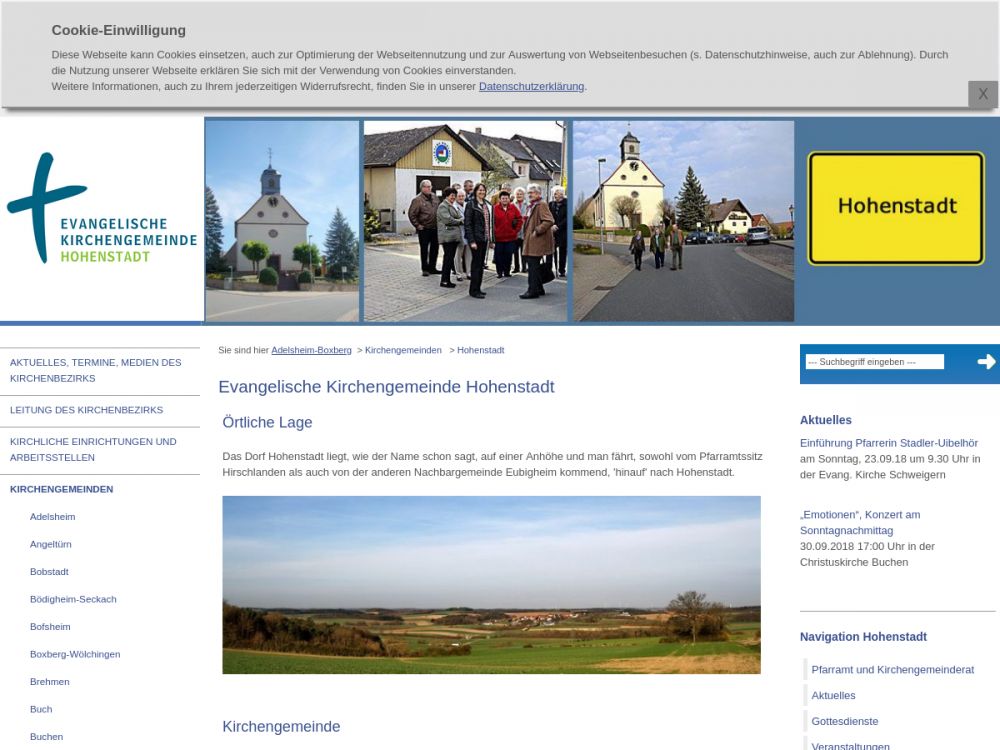Select Kirchengemeinden in the breadcrumb

tap(403, 351)
